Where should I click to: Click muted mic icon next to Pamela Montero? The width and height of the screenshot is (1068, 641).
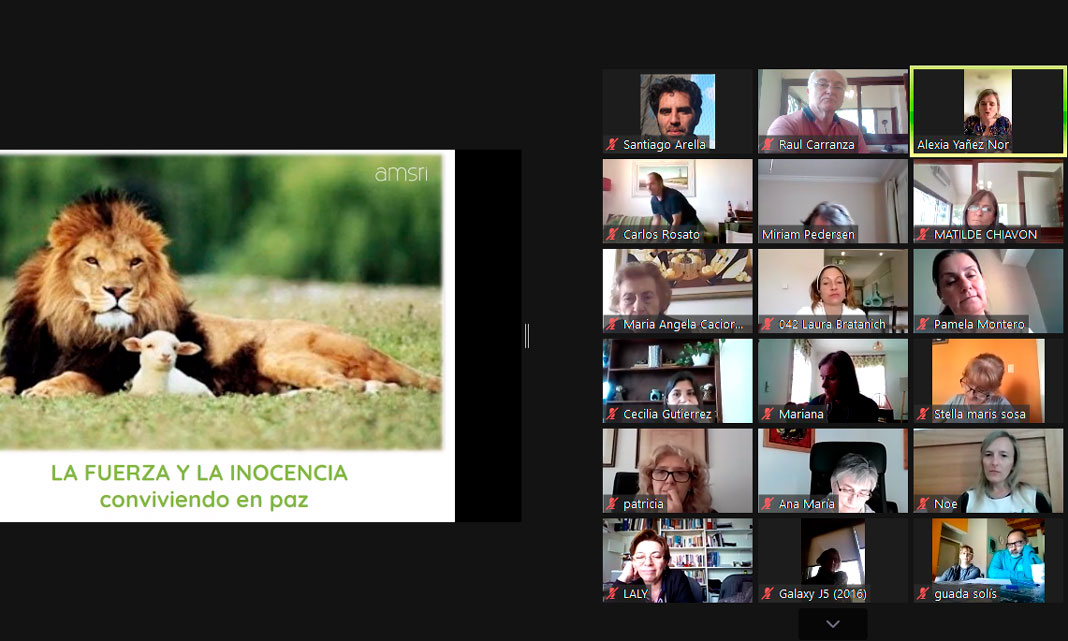coord(923,325)
